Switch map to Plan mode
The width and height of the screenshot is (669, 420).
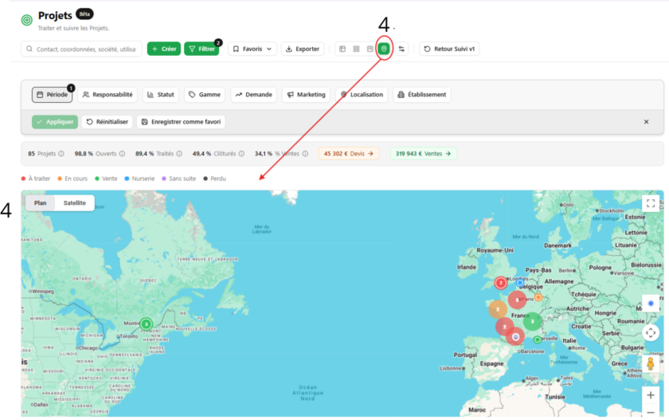pos(40,203)
